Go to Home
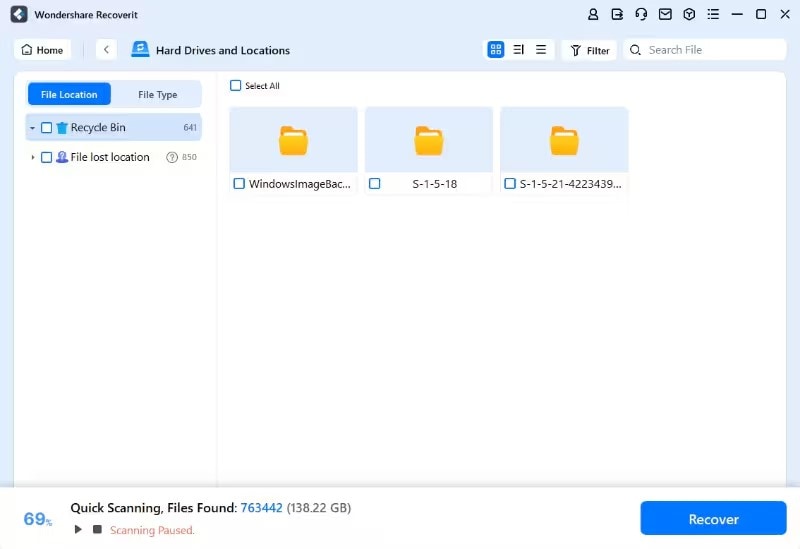Screen dimensions: 800x549 [x=42, y=50]
